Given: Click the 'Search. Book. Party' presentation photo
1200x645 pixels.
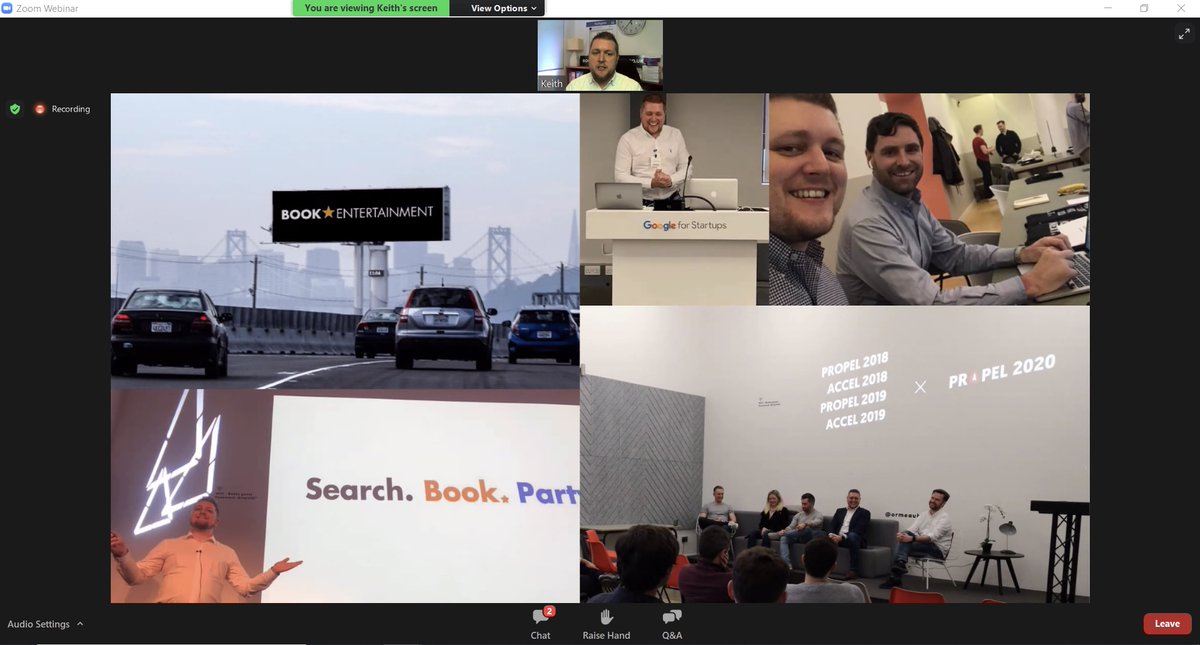Looking at the screenshot, I should [x=345, y=496].
